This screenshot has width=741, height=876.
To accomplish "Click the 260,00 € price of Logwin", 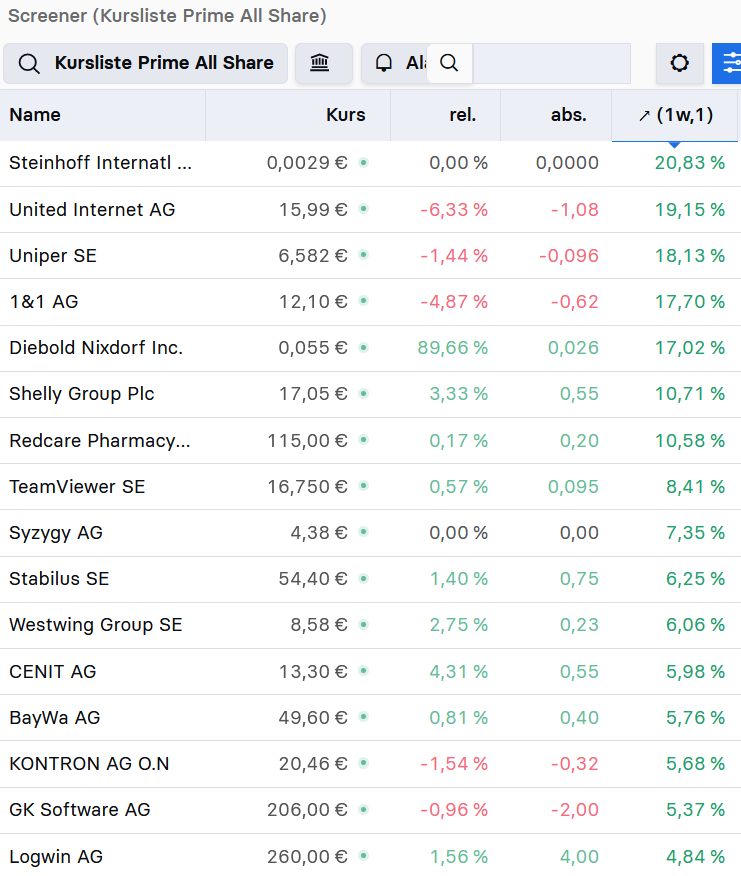I will (x=307, y=856).
